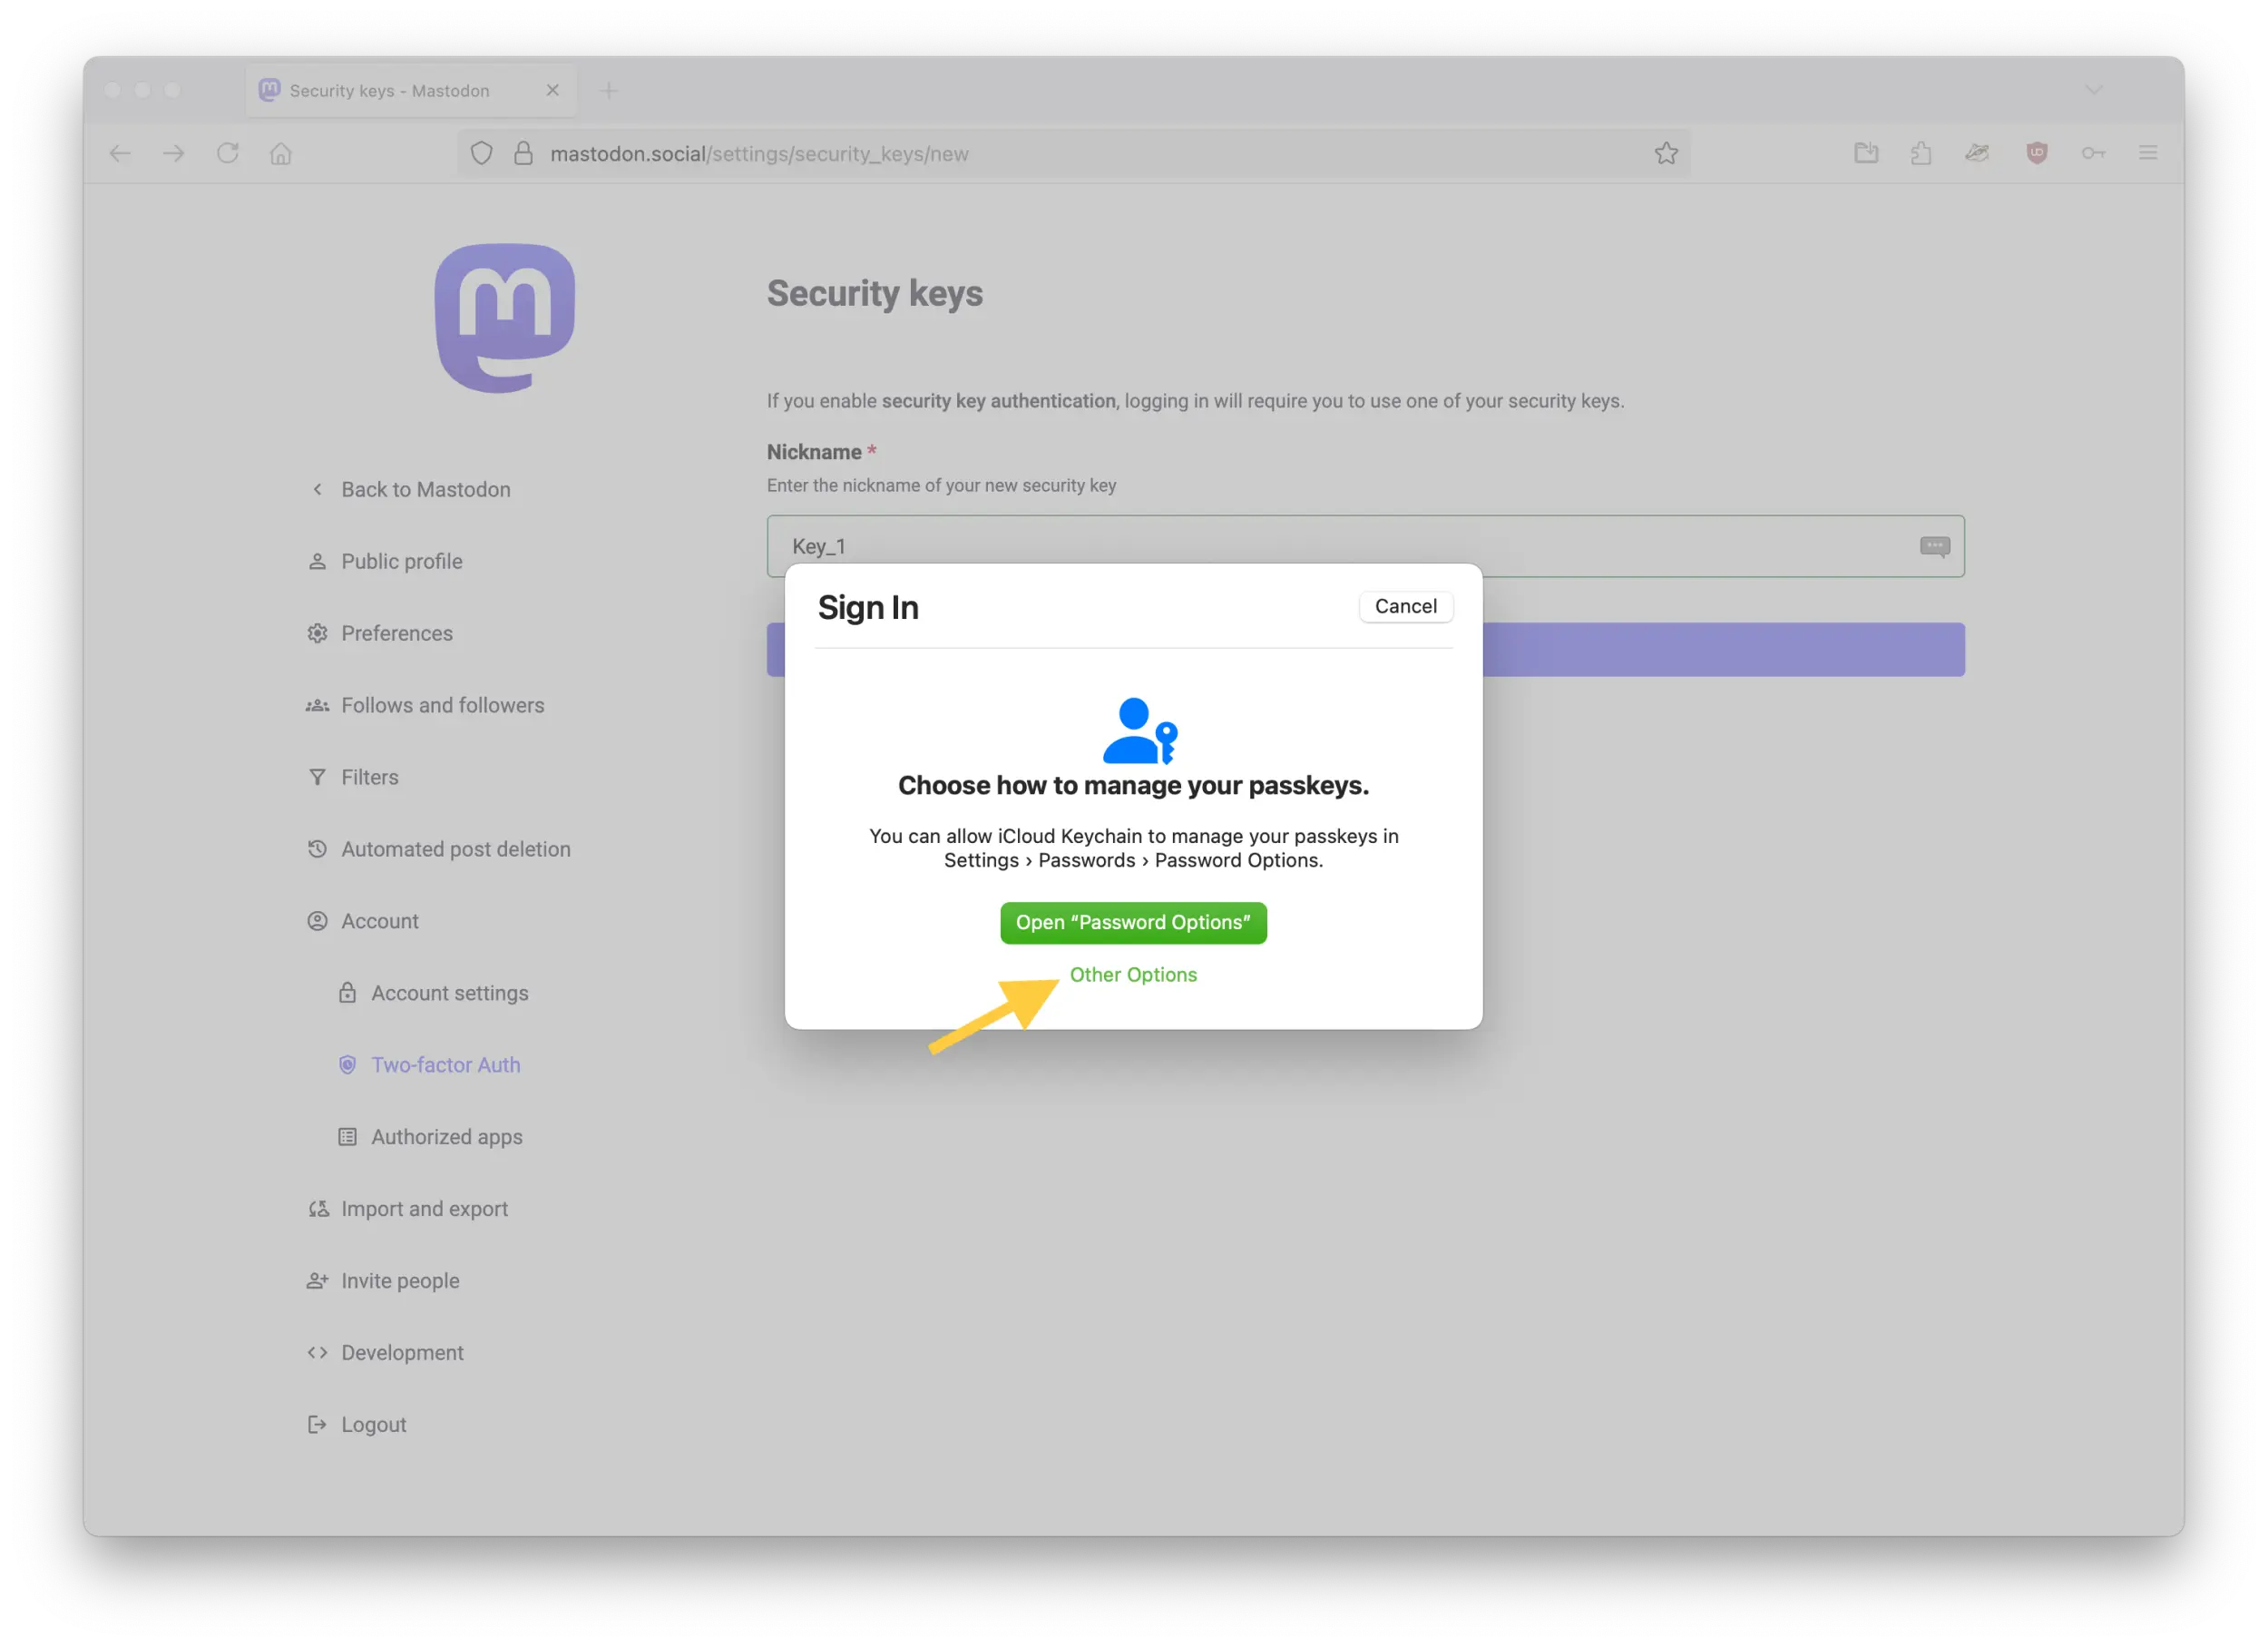The image size is (2268, 1647).
Task: Open the browser hamburger menu
Action: pyautogui.click(x=2148, y=153)
